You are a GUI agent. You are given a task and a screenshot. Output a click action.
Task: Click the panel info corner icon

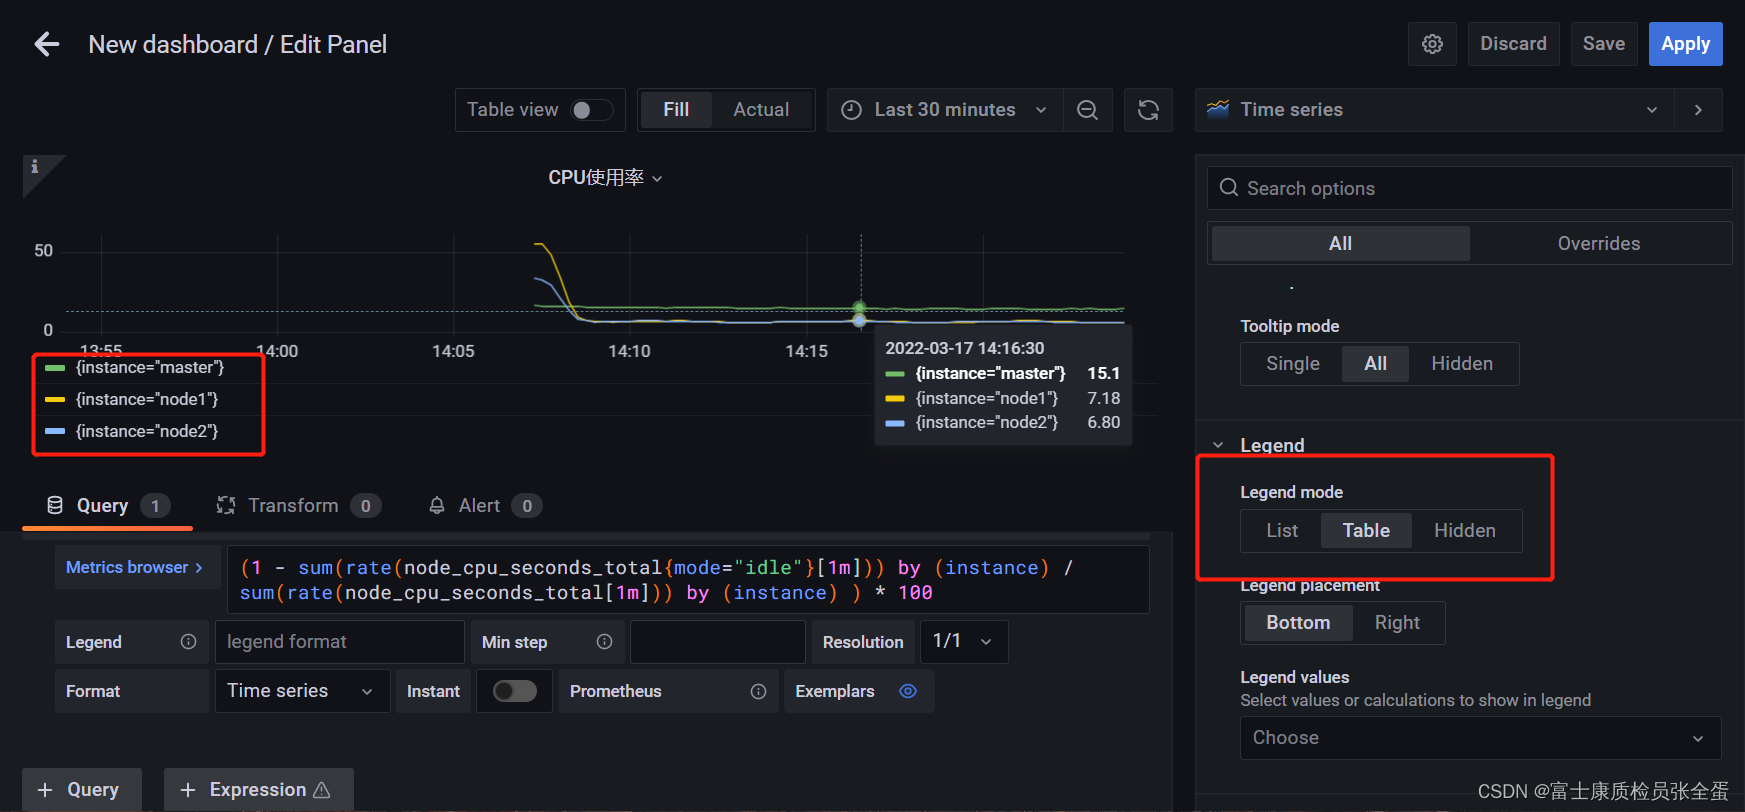tap(35, 167)
